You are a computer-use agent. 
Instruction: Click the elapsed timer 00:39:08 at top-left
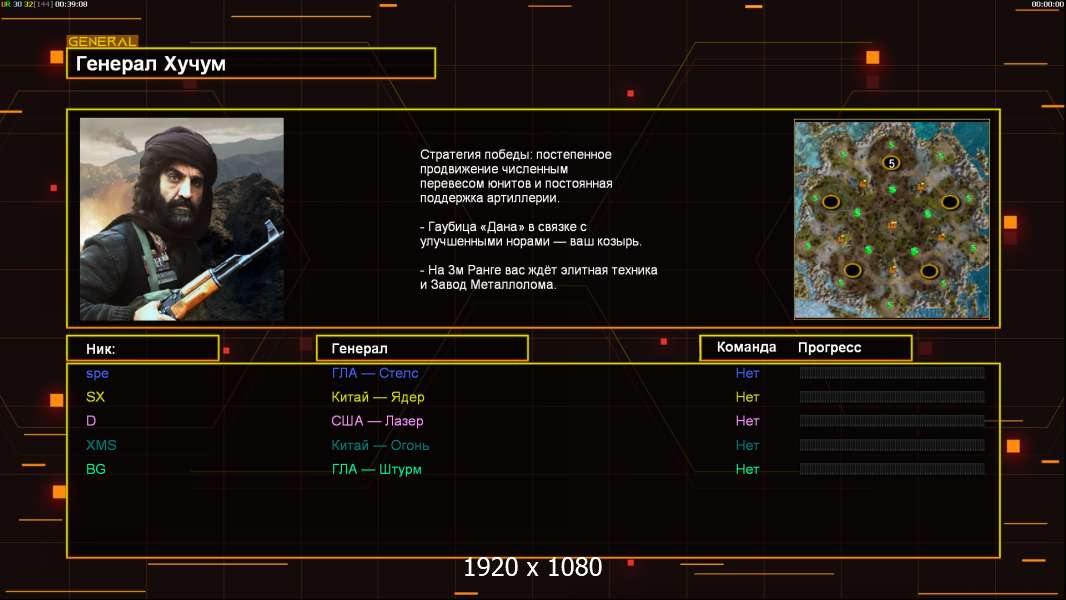pyautogui.click(x=71, y=5)
